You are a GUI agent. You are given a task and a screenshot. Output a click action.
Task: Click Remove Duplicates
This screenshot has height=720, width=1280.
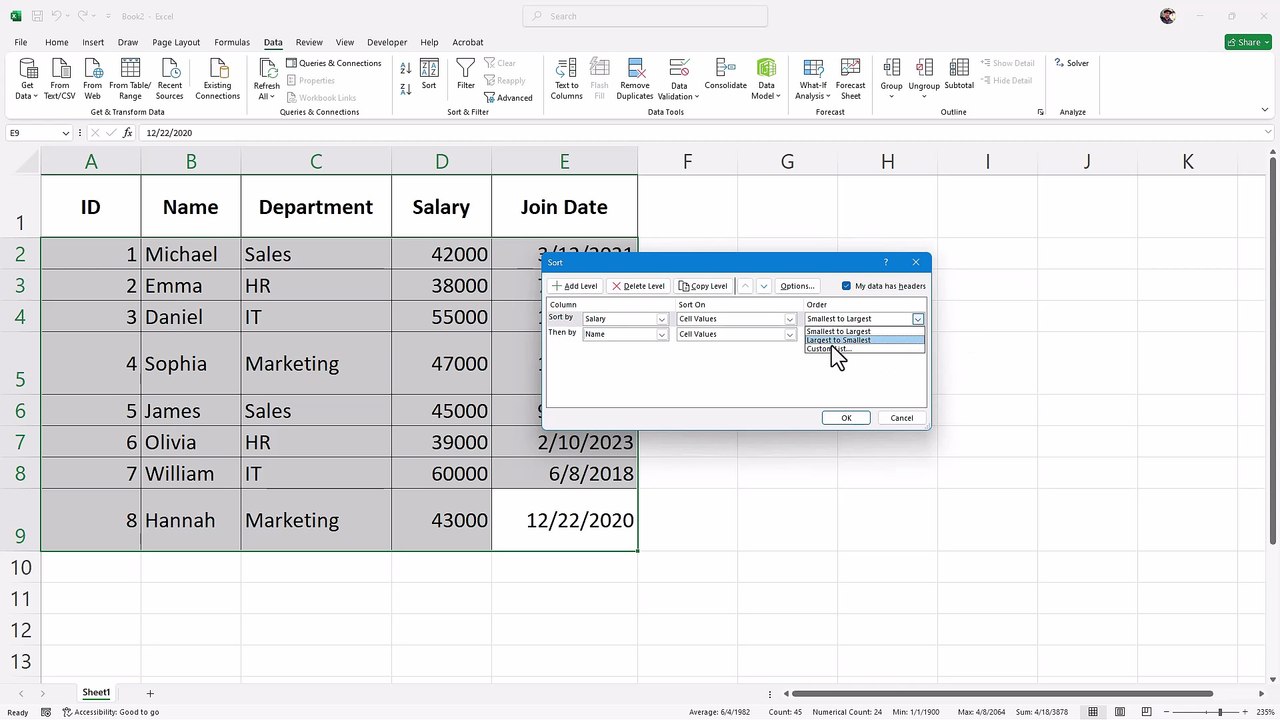pos(635,78)
